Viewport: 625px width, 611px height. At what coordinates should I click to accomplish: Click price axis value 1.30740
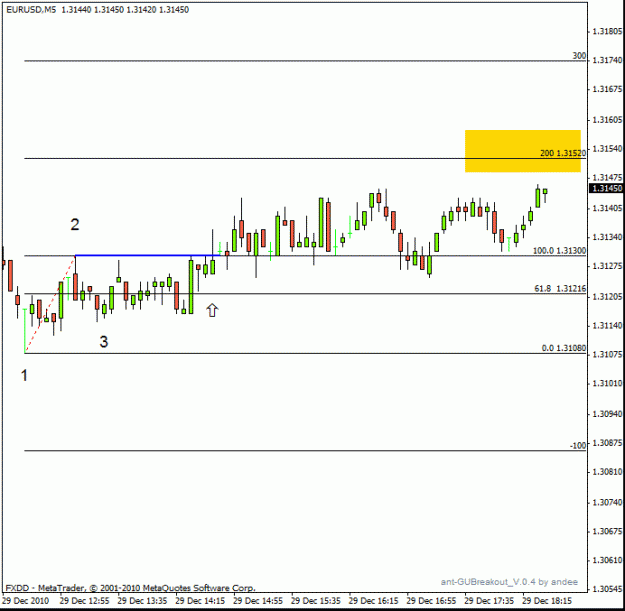click(607, 503)
